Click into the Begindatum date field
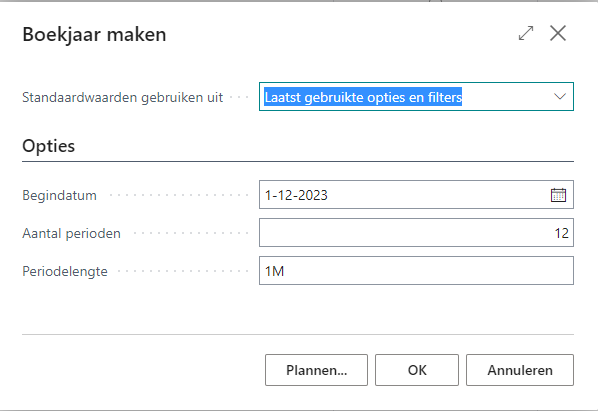The image size is (598, 411). coord(416,195)
